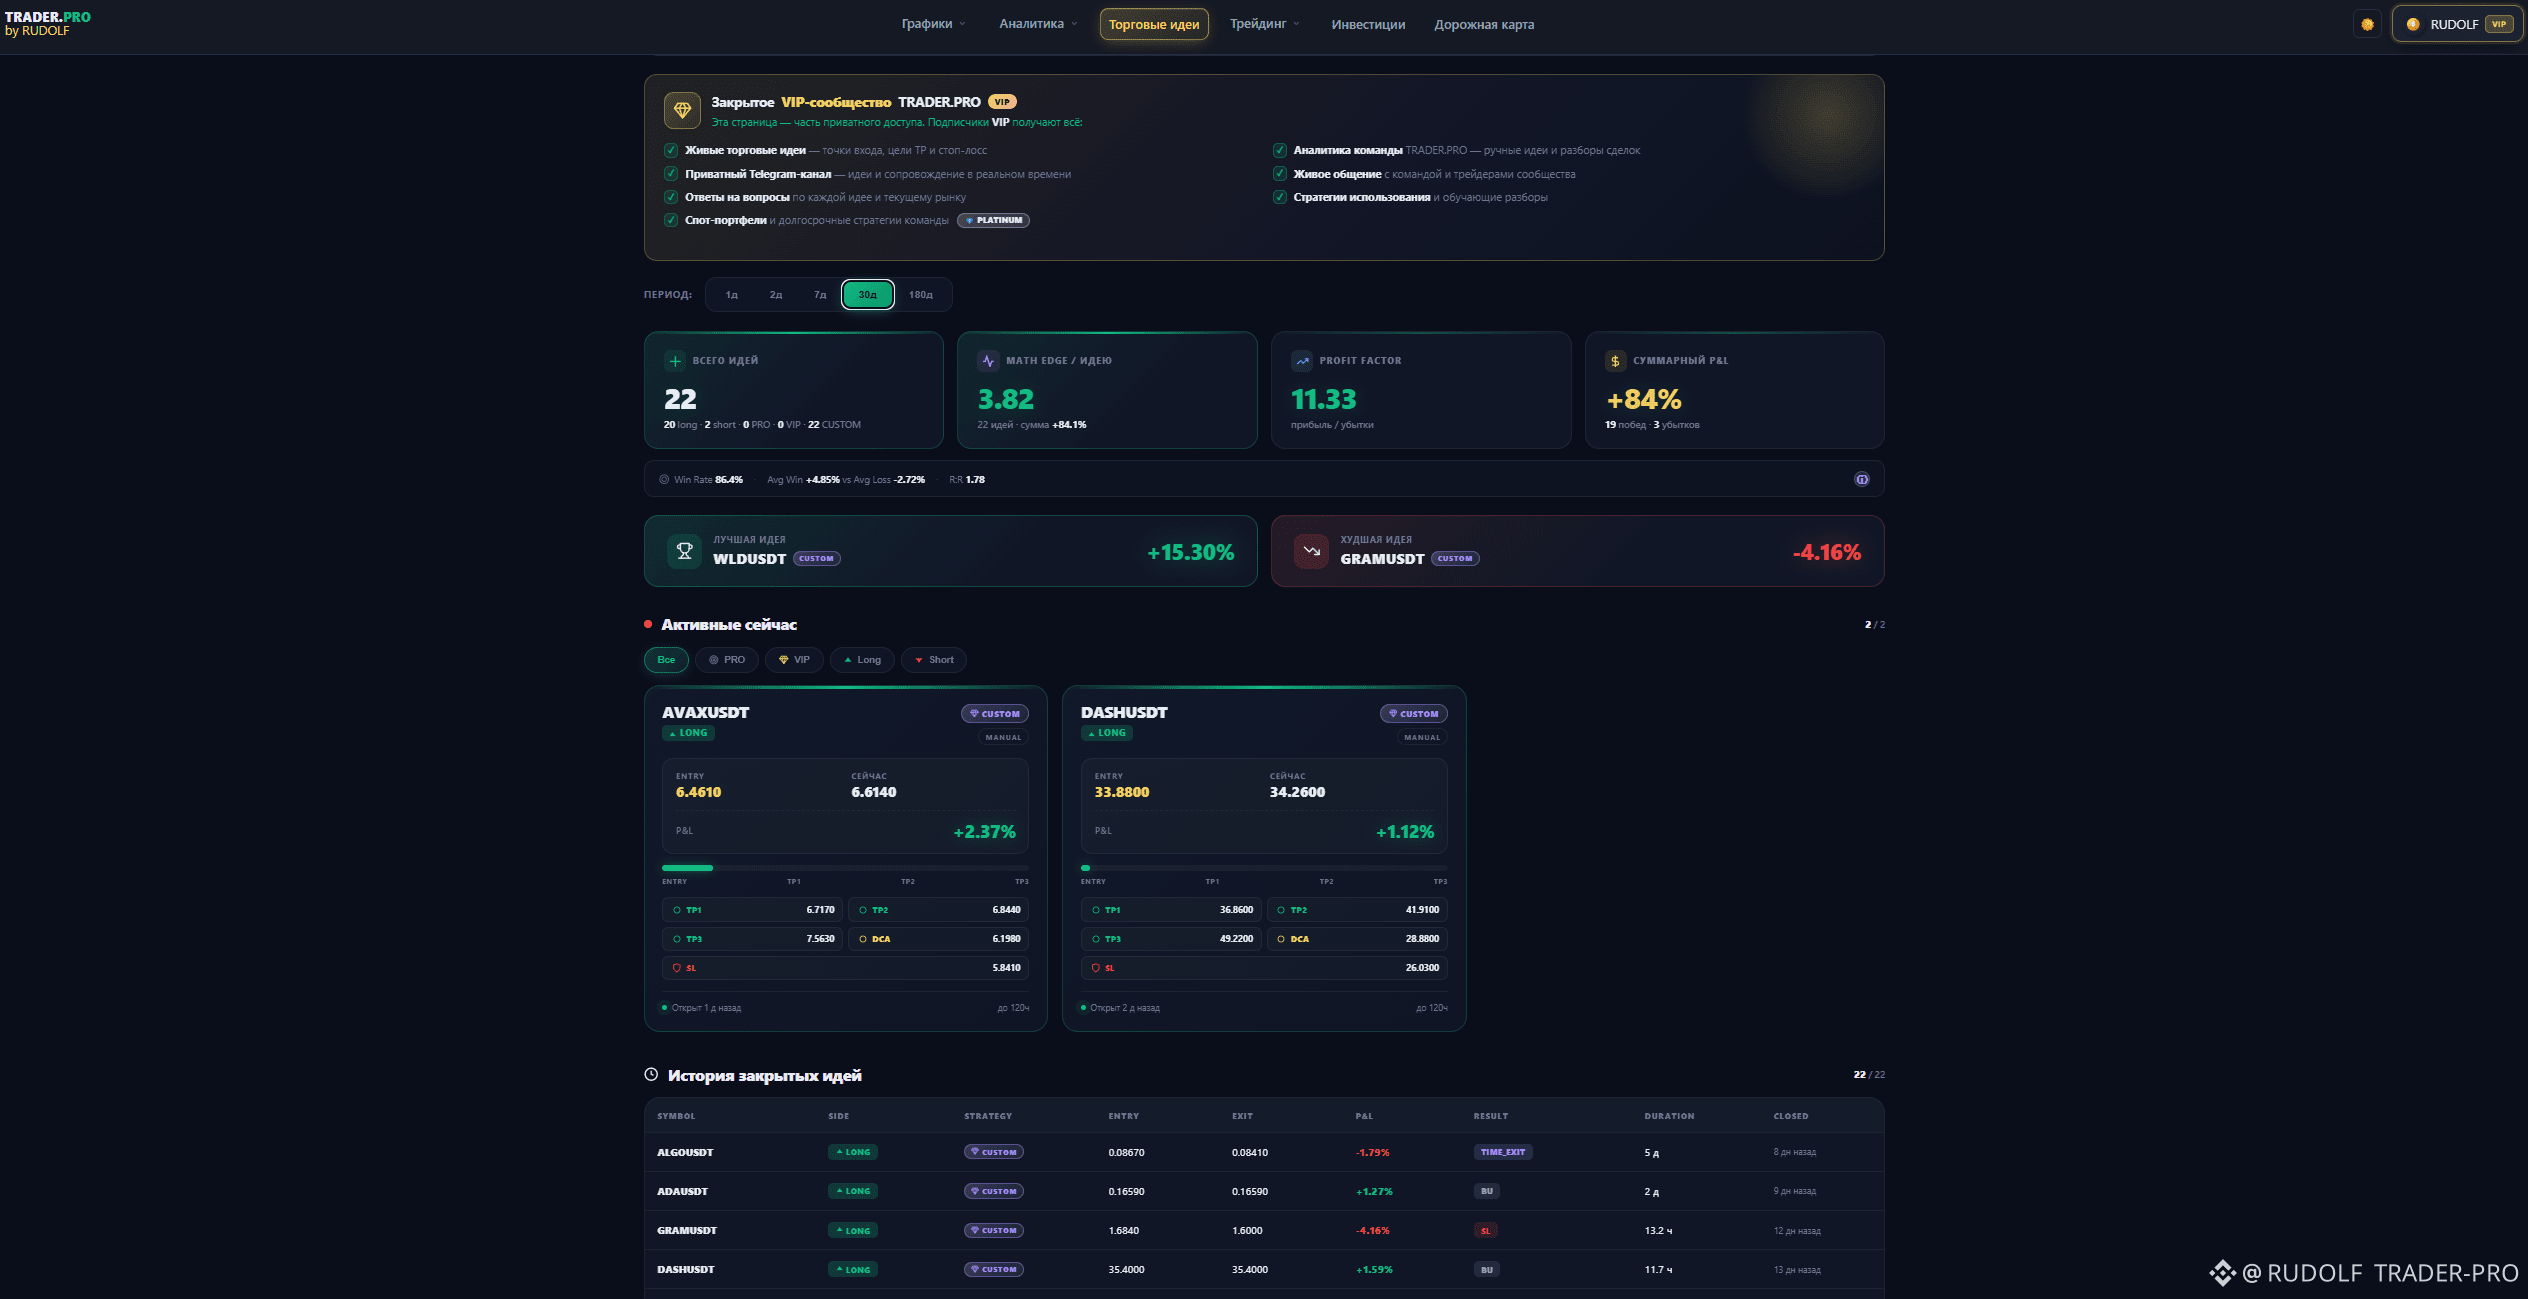Click the plus icon on Всего идей card
The height and width of the screenshot is (1299, 2528).
(675, 361)
